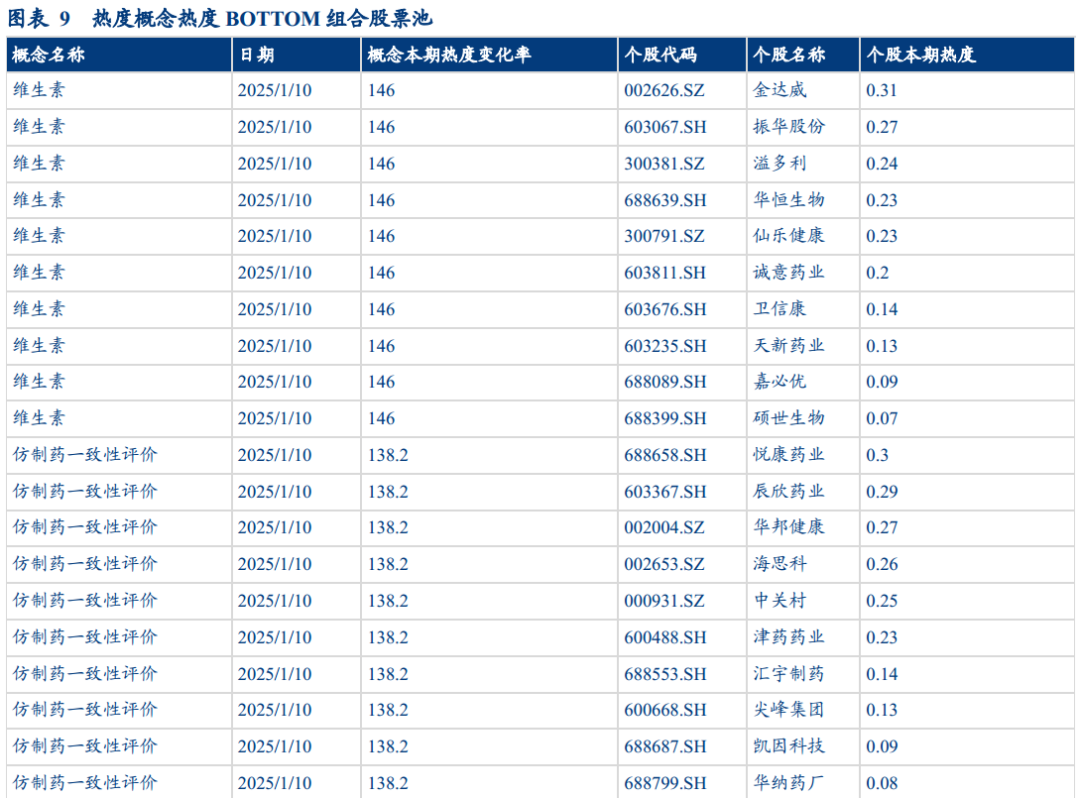Screen dimensions: 1080x798
Task: Click stock name 华恒生物
Action: click(789, 199)
